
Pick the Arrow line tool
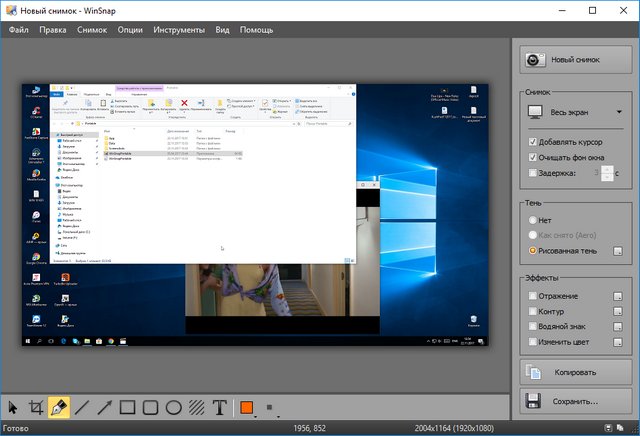[105, 408]
